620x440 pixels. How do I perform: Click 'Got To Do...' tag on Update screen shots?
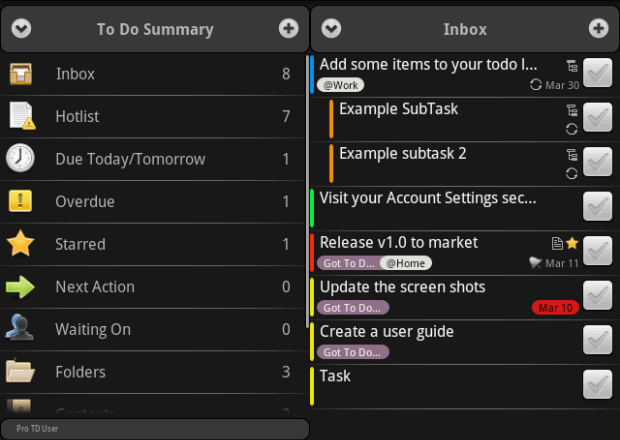point(353,308)
